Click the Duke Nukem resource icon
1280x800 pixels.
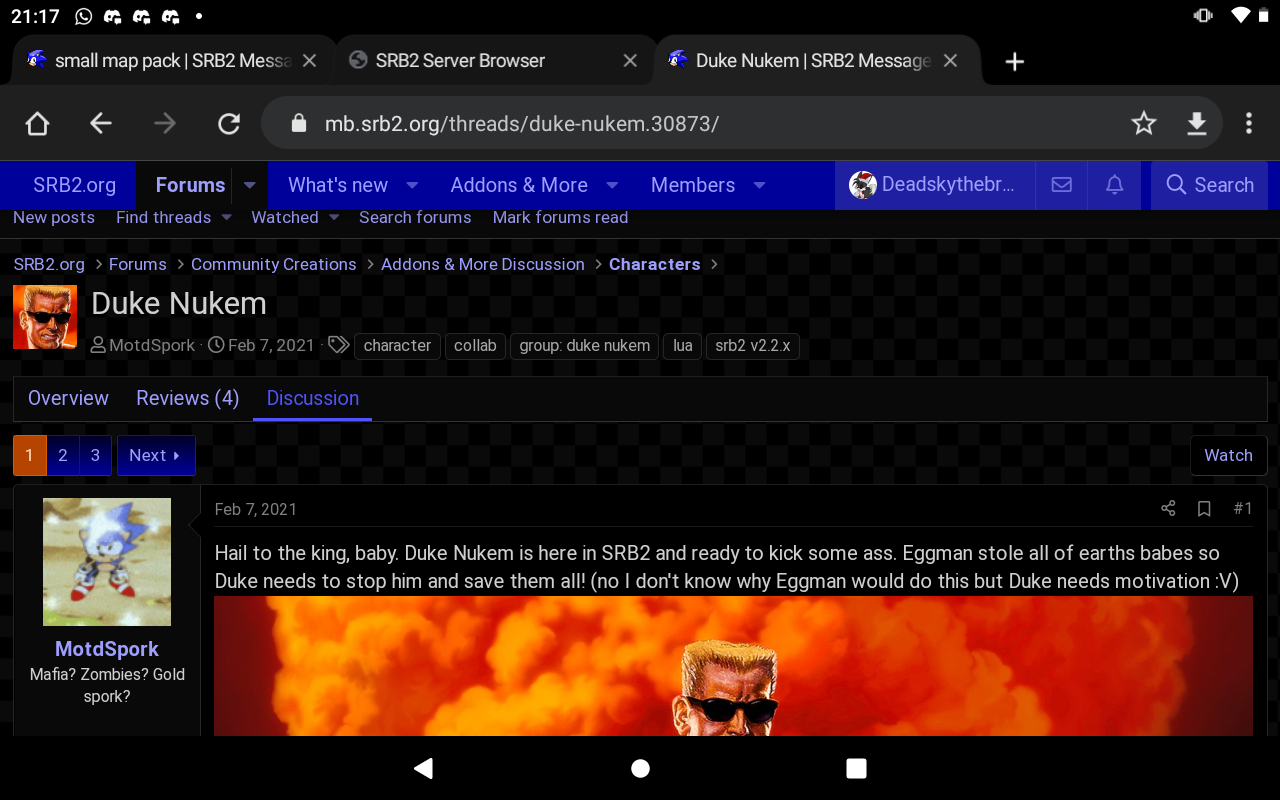coord(45,317)
